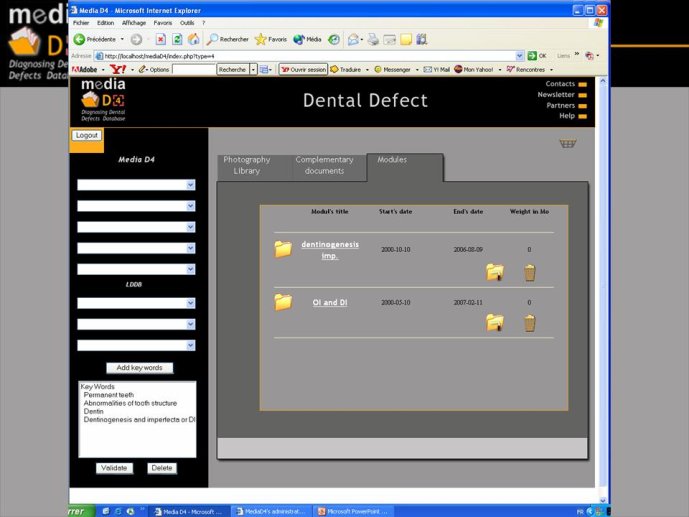
Task: Open the Edition menu
Action: [x=105, y=23]
